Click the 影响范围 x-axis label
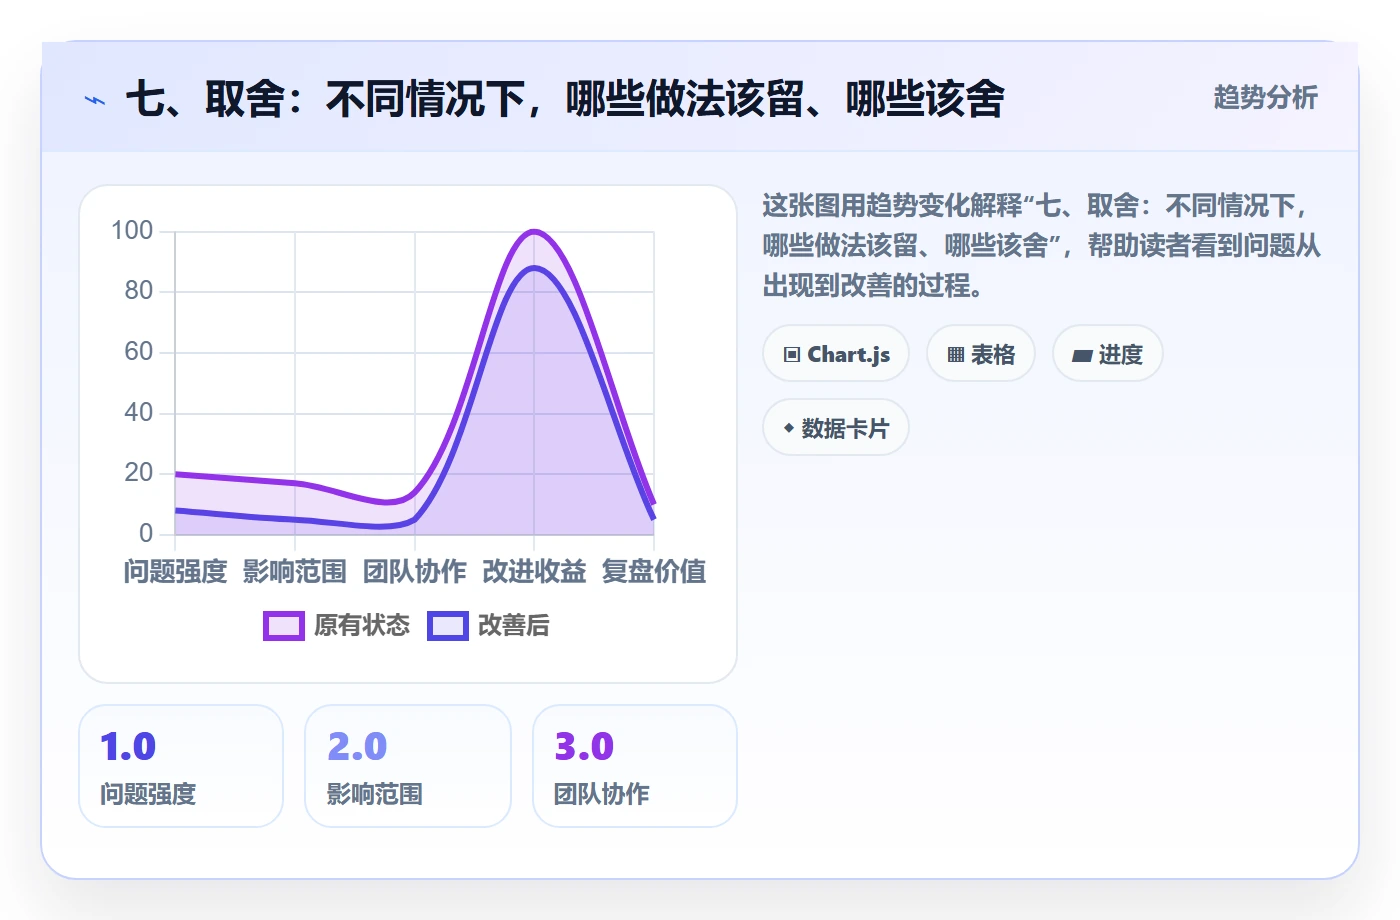Viewport: 1400px width, 920px height. pyautogui.click(x=295, y=572)
